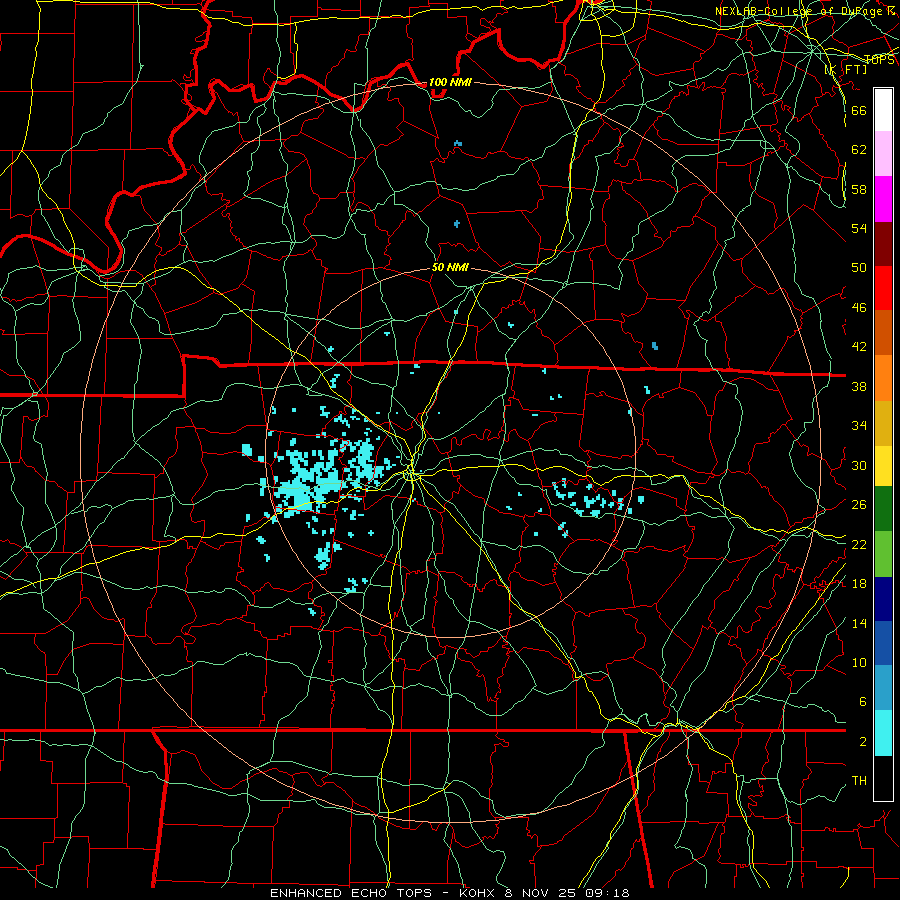Click the legend scale value "10"
The image size is (900, 900).
click(859, 662)
